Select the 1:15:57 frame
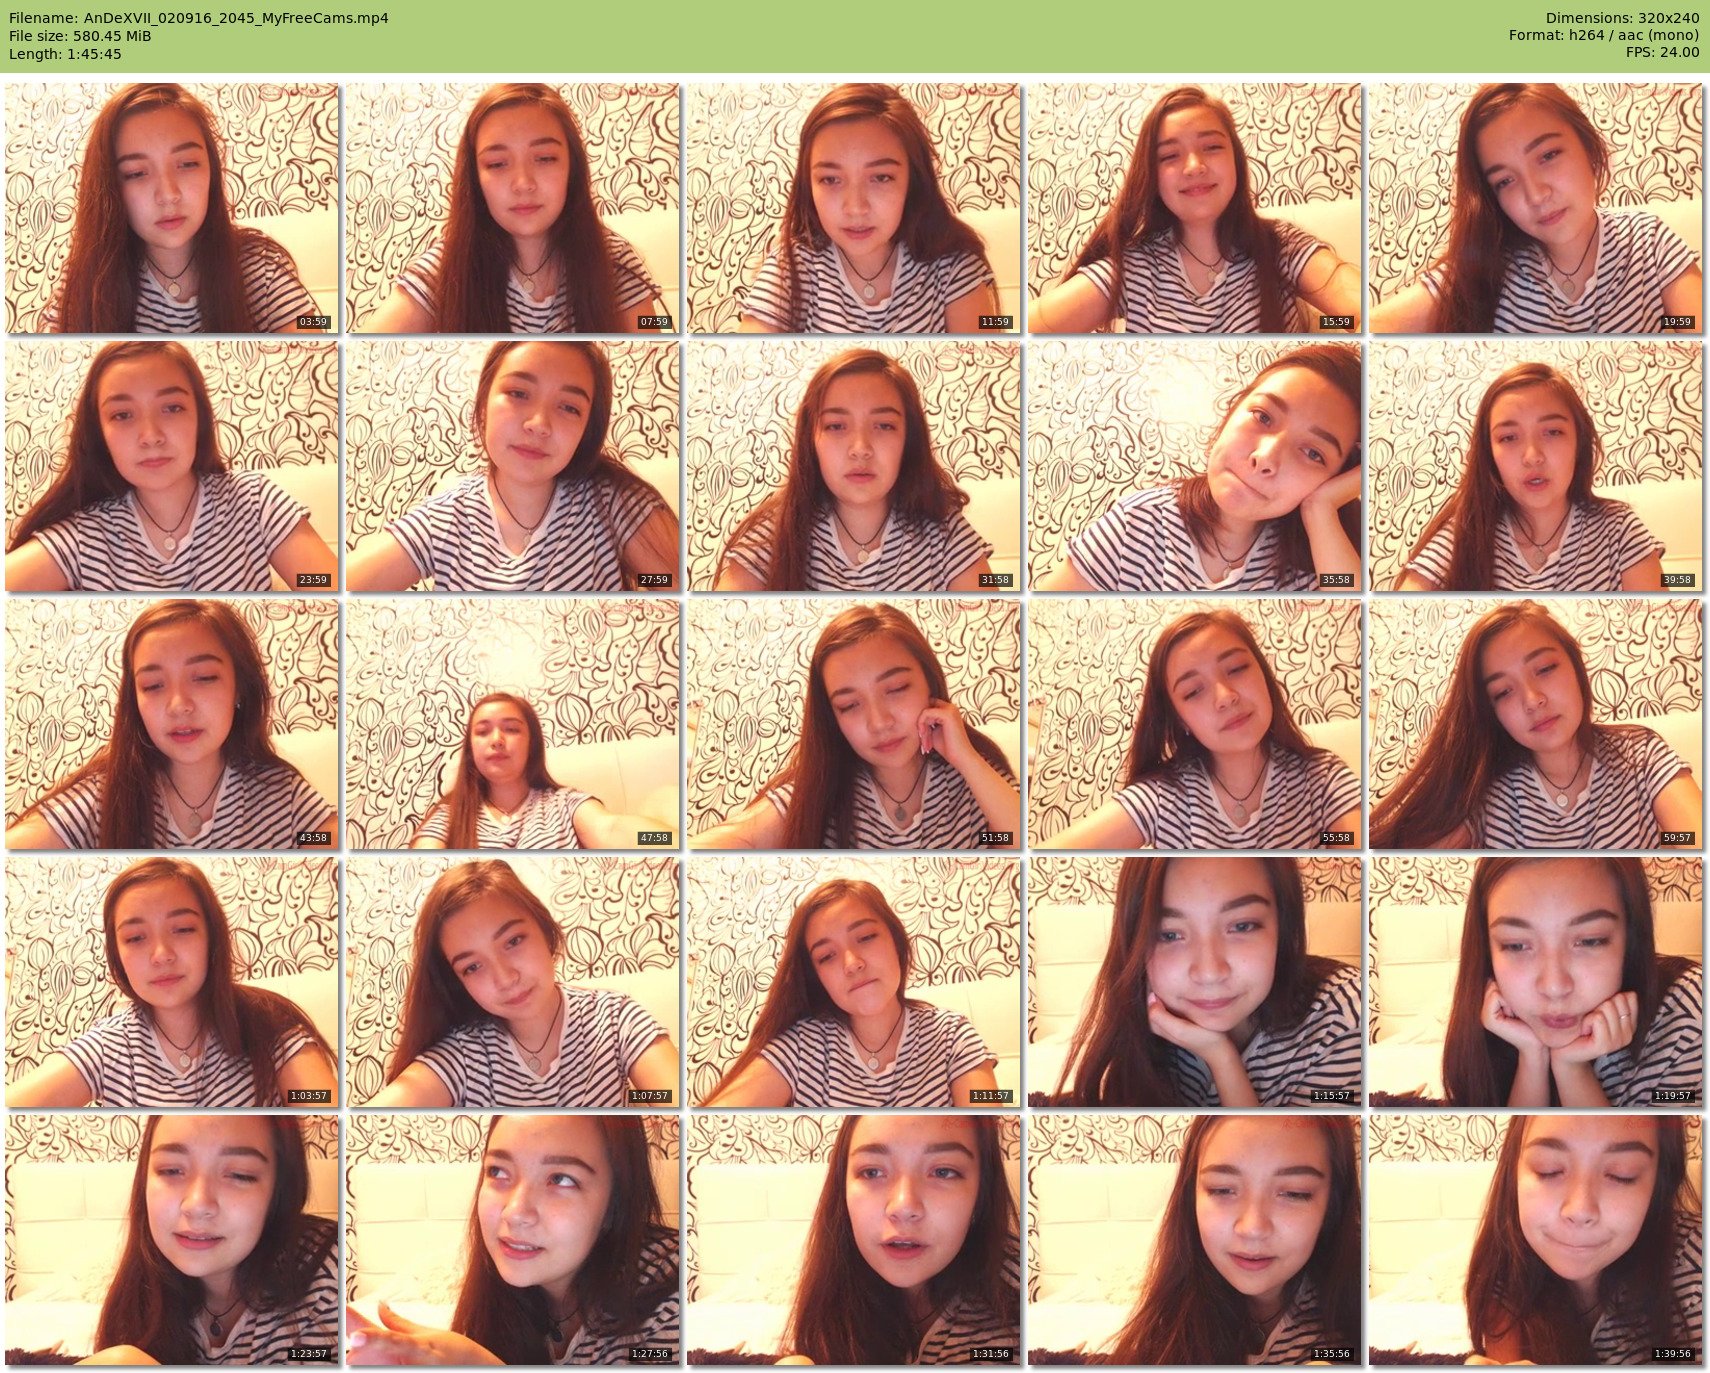The image size is (1710, 1373). click(1194, 982)
